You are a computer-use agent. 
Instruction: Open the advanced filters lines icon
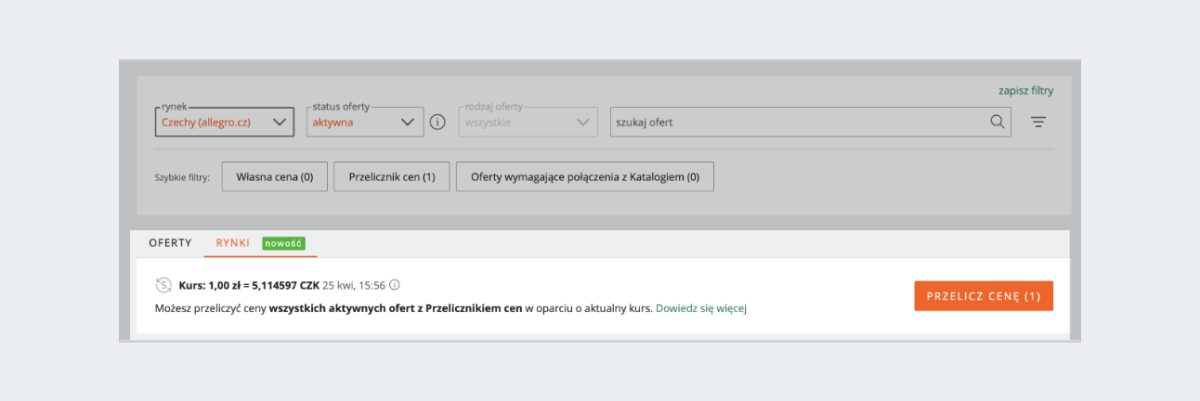1038,122
